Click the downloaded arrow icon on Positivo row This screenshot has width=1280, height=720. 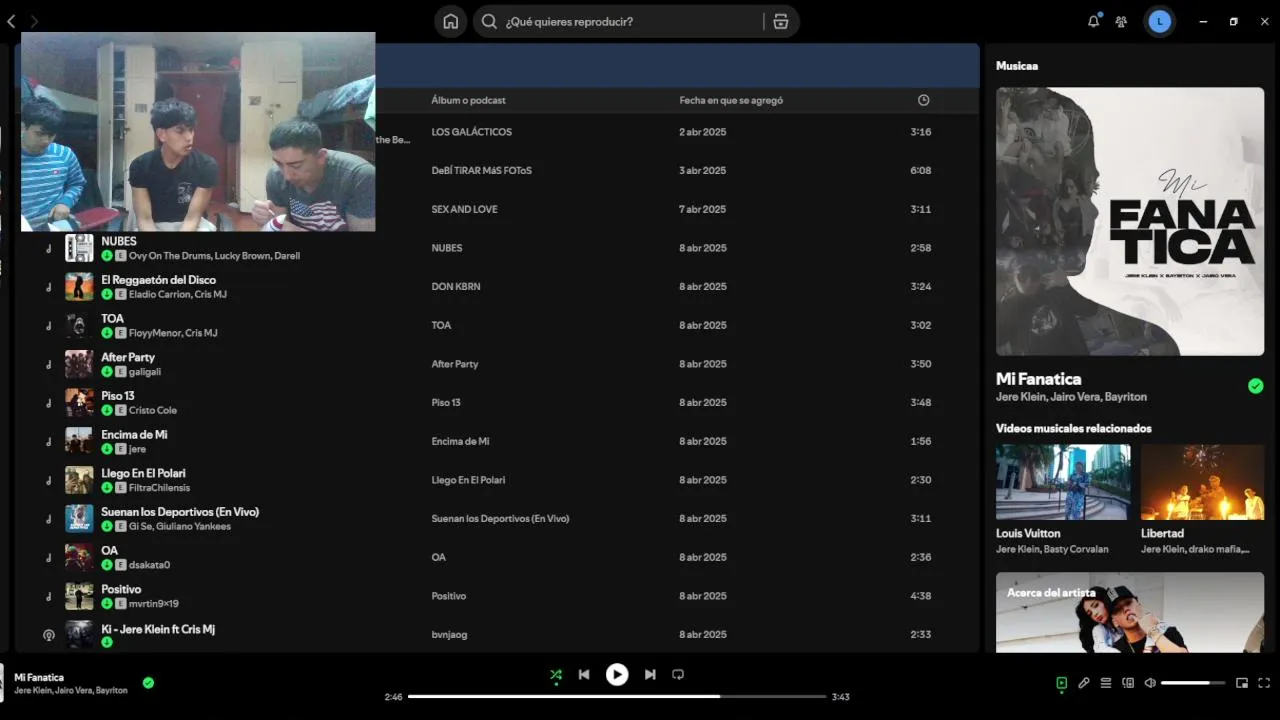[x=107, y=604]
